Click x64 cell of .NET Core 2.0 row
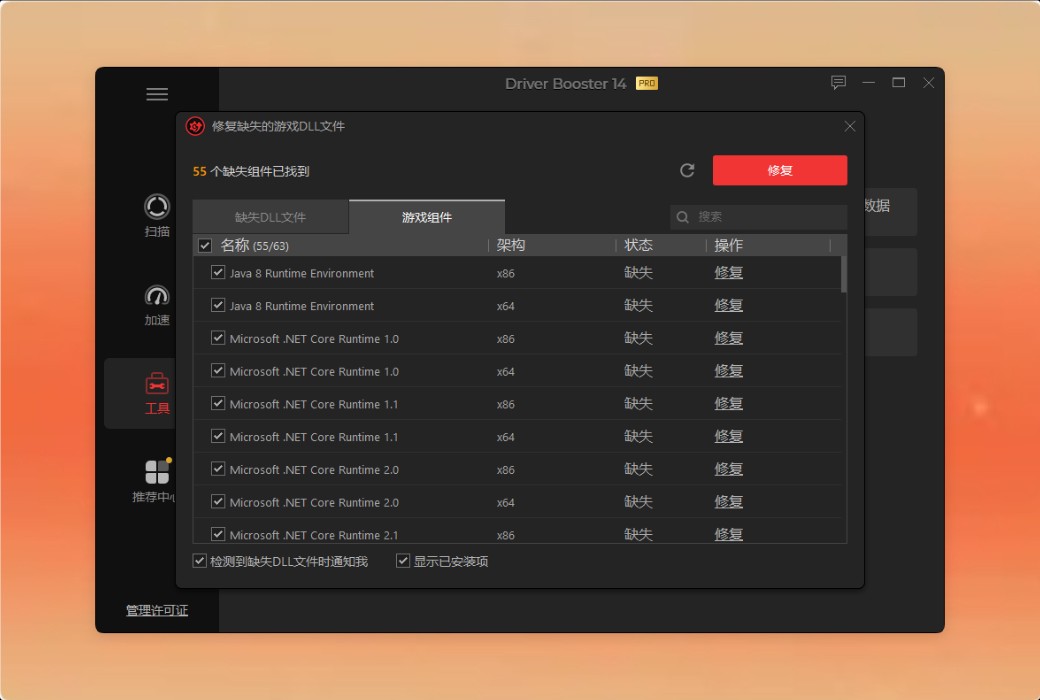This screenshot has height=700, width=1040. [x=505, y=502]
